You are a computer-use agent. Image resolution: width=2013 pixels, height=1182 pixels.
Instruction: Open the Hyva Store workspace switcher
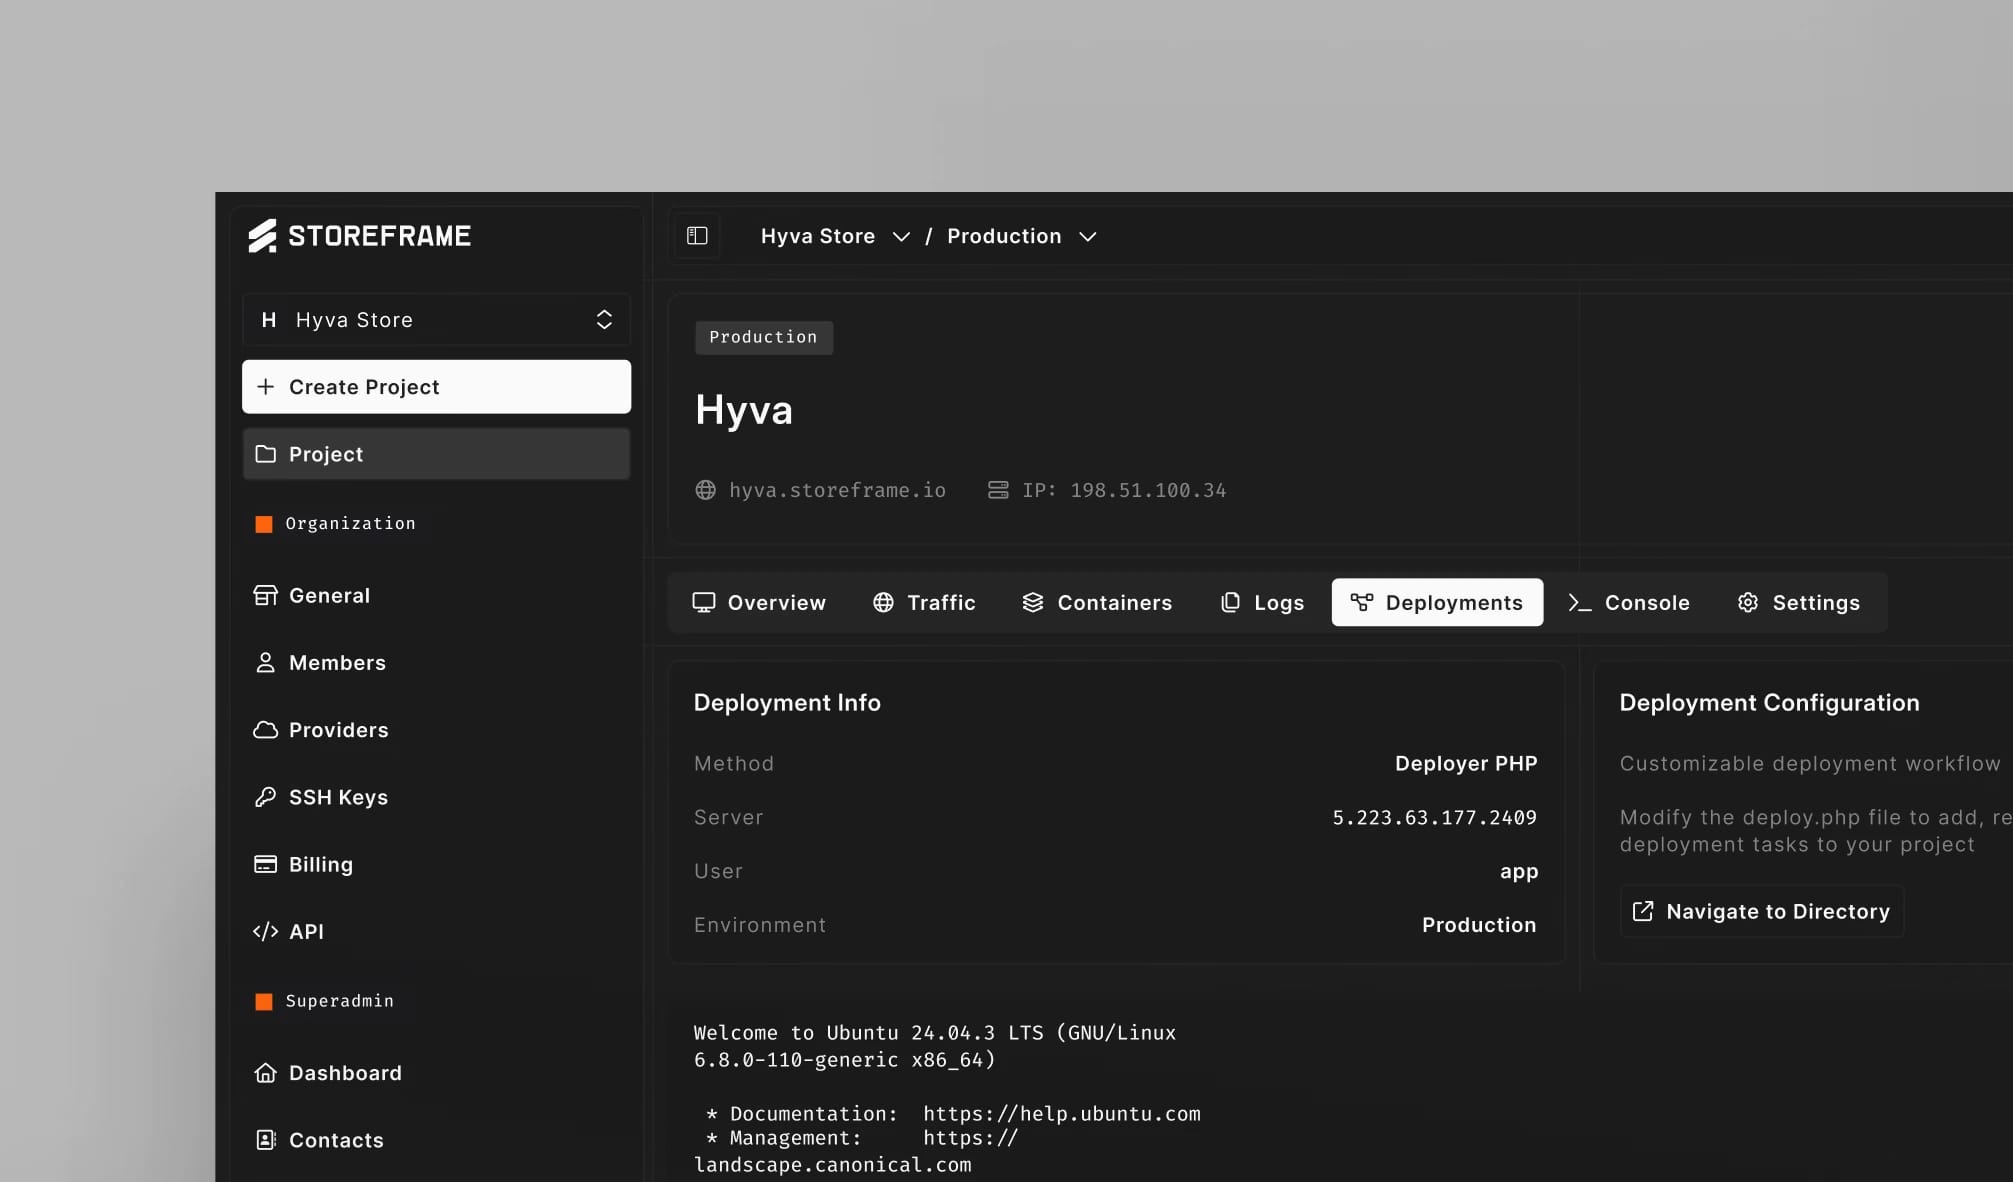coord(436,320)
